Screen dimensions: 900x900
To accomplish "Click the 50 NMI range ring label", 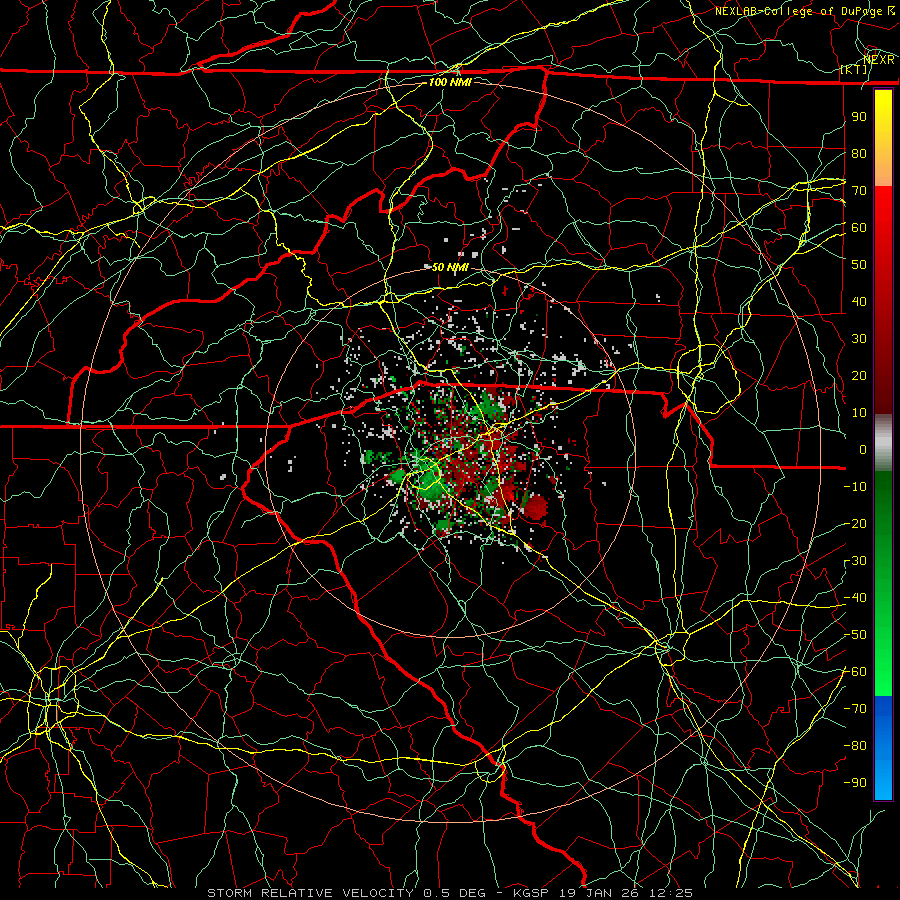I will [450, 267].
